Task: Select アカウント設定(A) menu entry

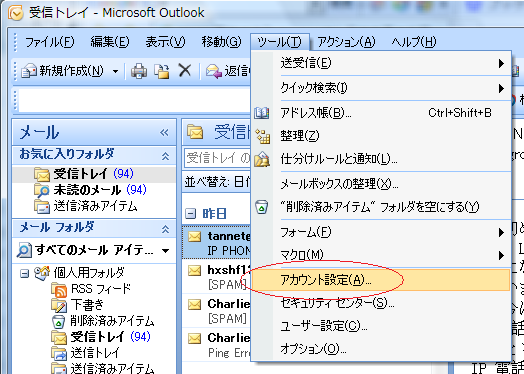Action: click(x=381, y=280)
